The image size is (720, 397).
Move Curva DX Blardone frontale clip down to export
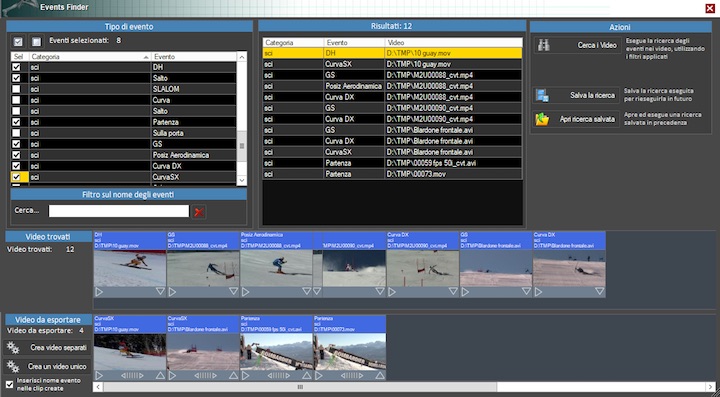click(599, 291)
